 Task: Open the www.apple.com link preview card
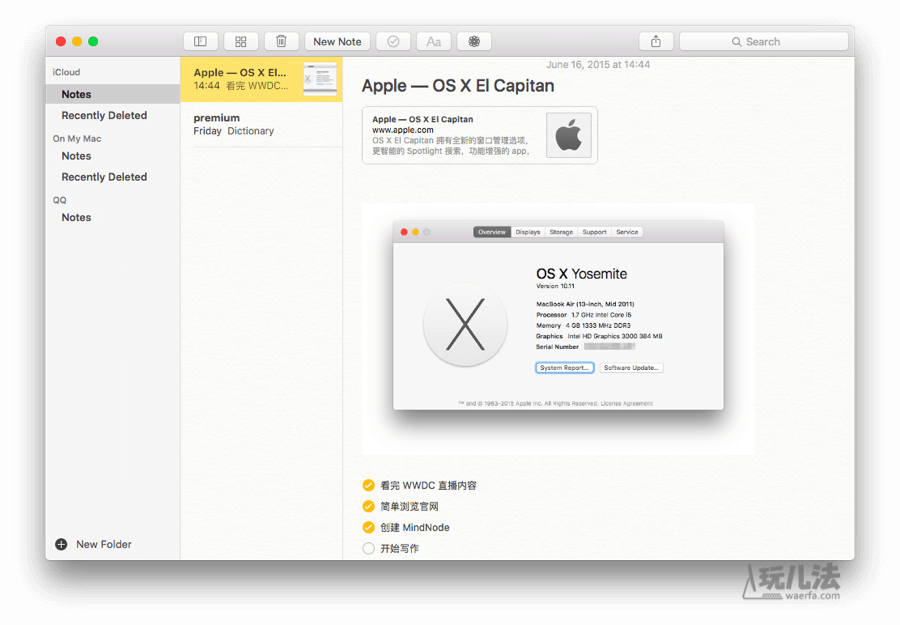click(x=480, y=135)
